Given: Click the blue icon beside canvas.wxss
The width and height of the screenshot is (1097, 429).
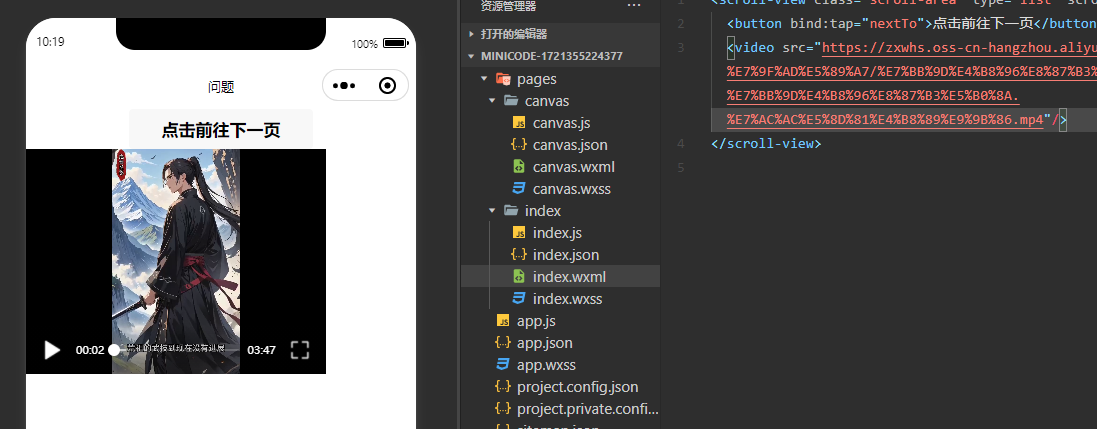Looking at the screenshot, I should (518, 189).
